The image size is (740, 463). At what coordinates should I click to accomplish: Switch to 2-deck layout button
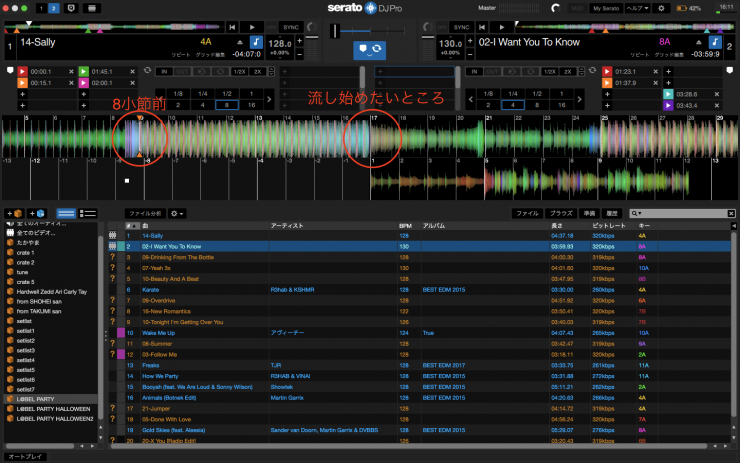click(x=54, y=8)
